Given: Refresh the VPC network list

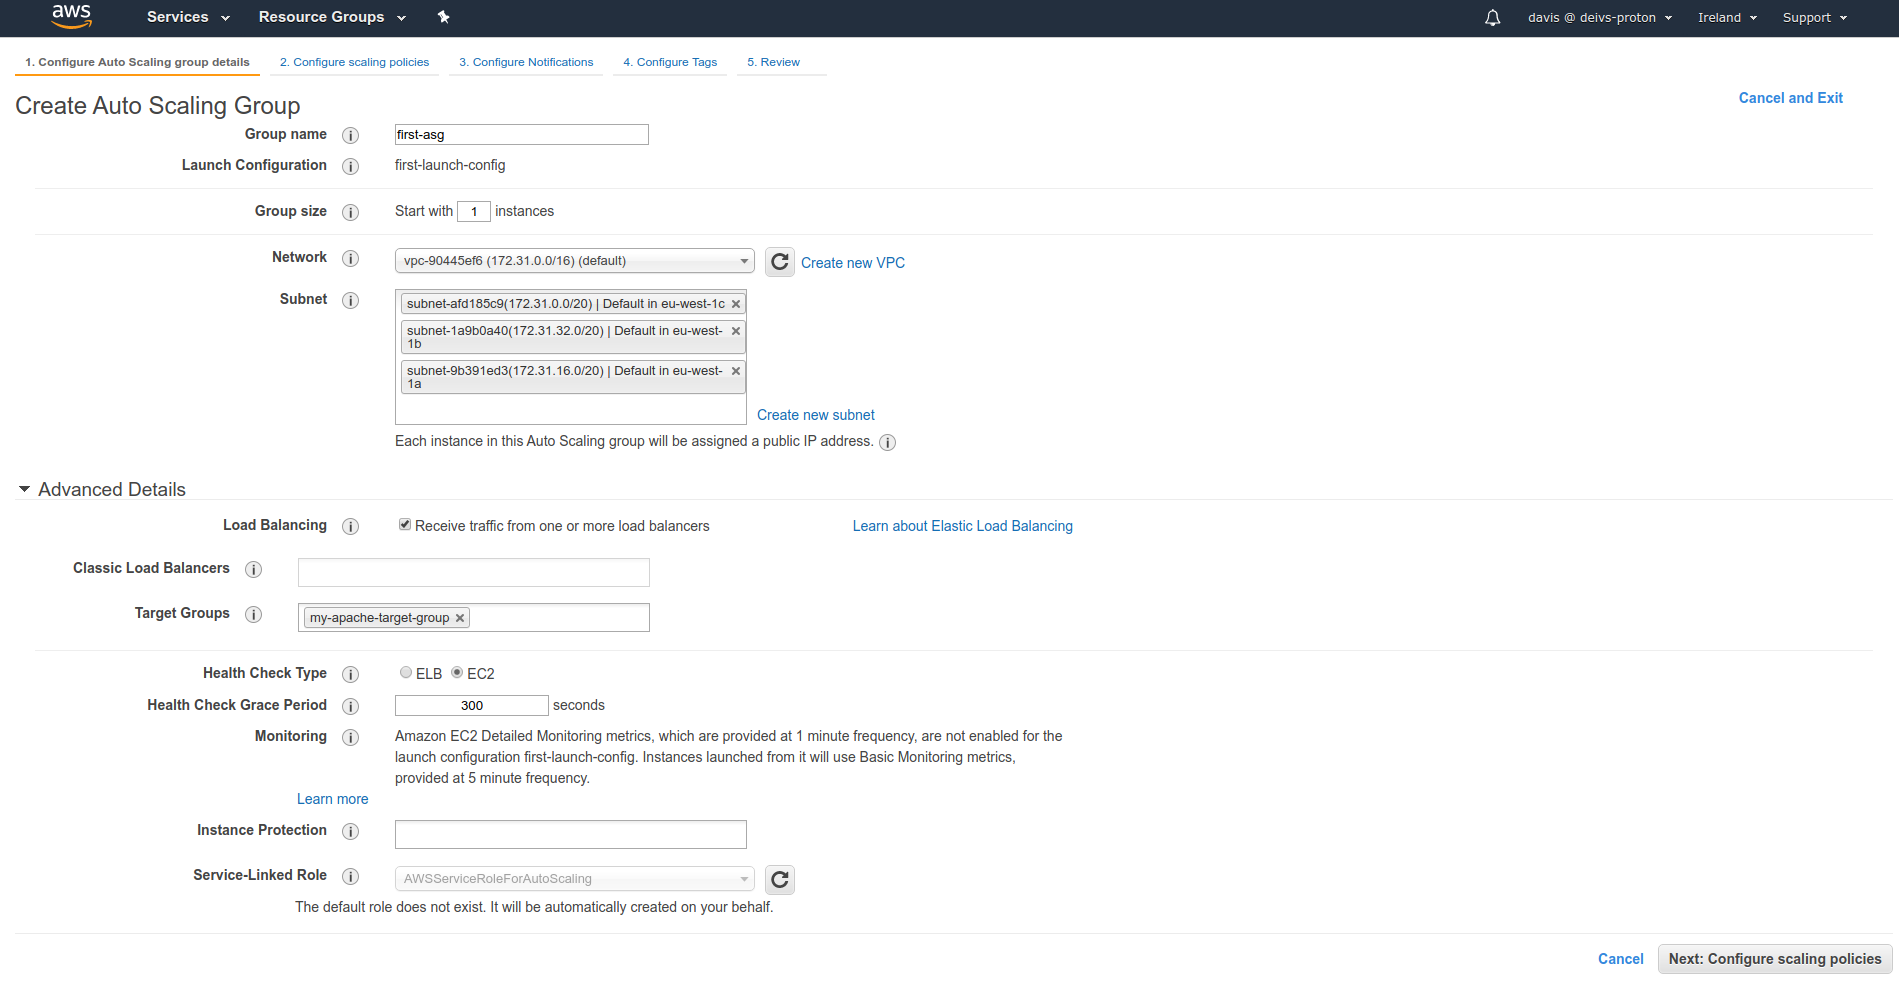Looking at the screenshot, I should coord(780,262).
